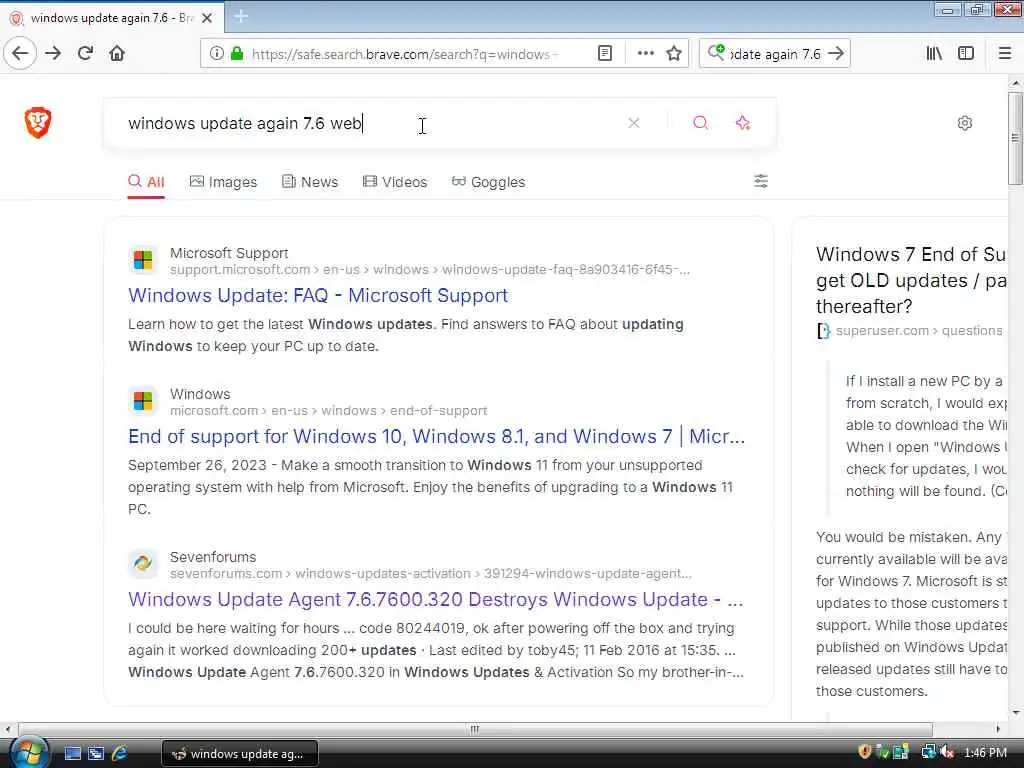Click the Brave lion logo

pos(38,123)
